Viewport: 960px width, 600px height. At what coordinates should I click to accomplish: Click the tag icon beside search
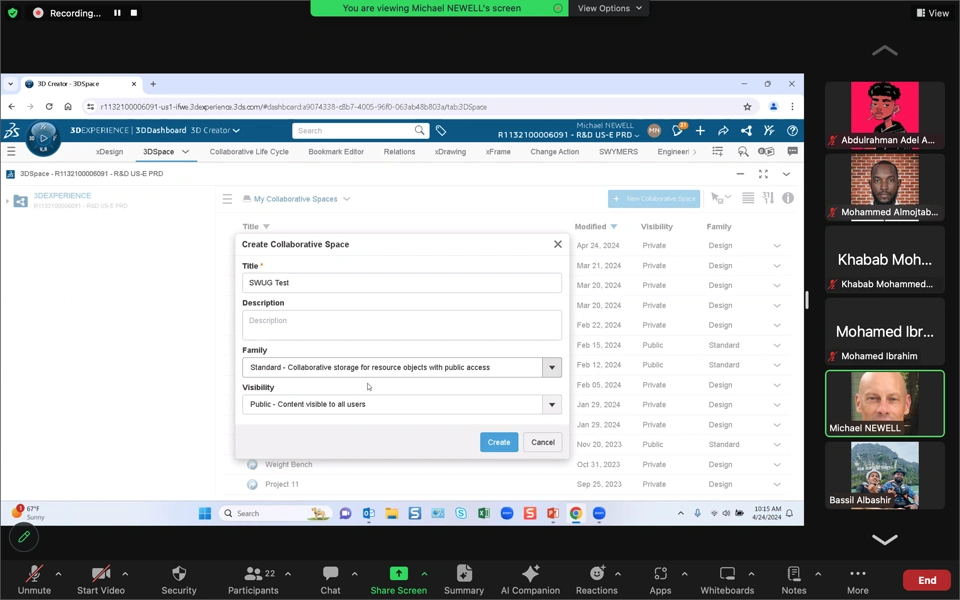[x=441, y=130]
